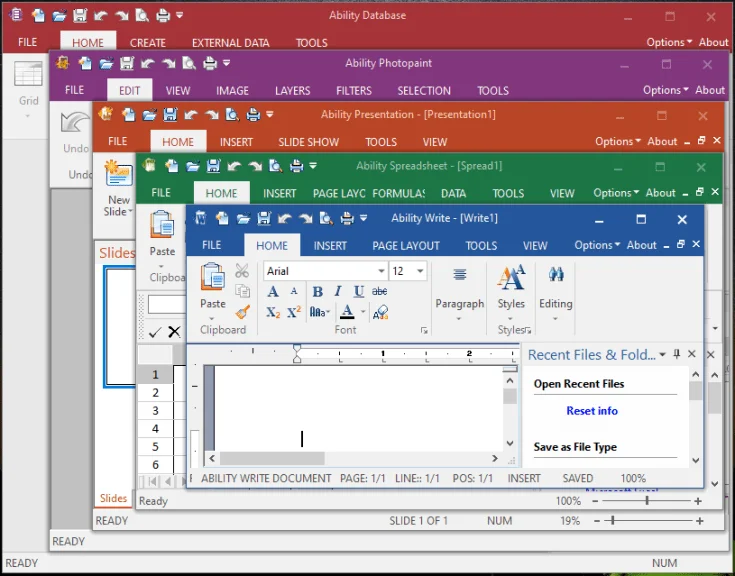This screenshot has height=576, width=735.
Task: Expand Quick Access customize arrow in Write
Action: click(x=363, y=218)
